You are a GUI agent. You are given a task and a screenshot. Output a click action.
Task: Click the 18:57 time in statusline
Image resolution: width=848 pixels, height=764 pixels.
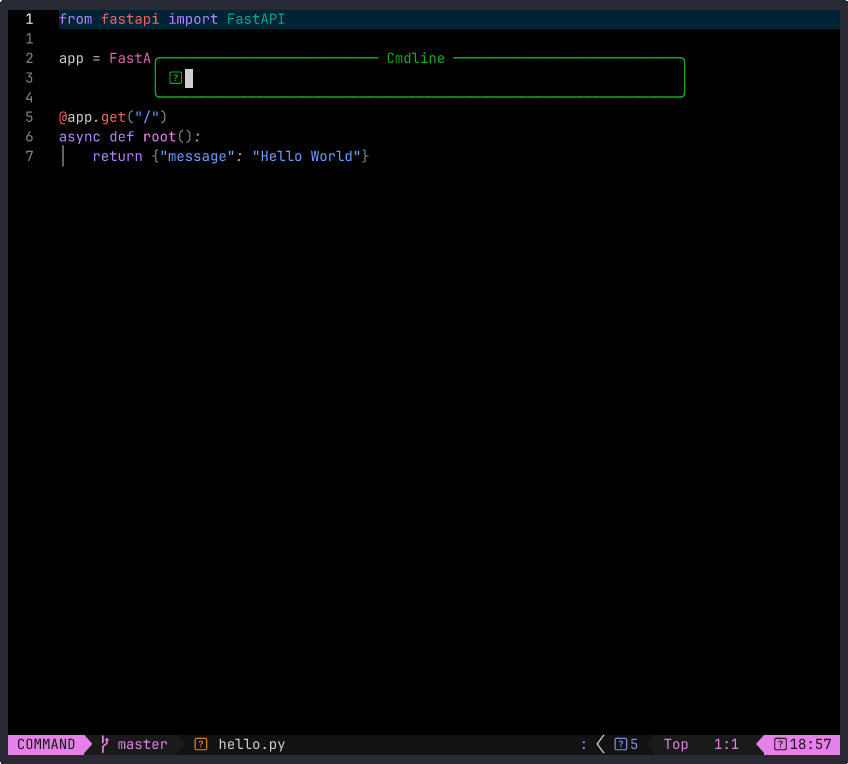(810, 745)
